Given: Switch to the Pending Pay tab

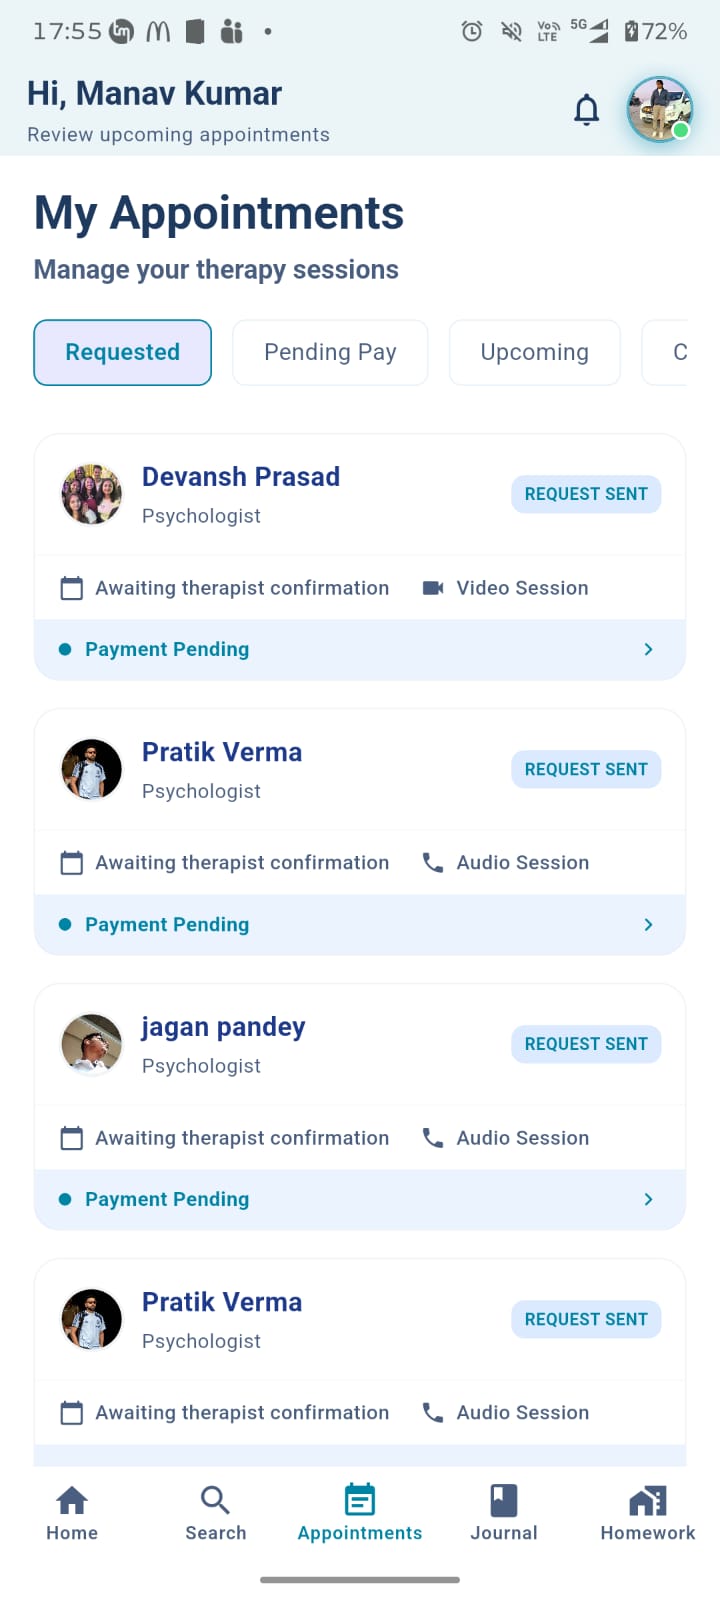Looking at the screenshot, I should pyautogui.click(x=330, y=352).
